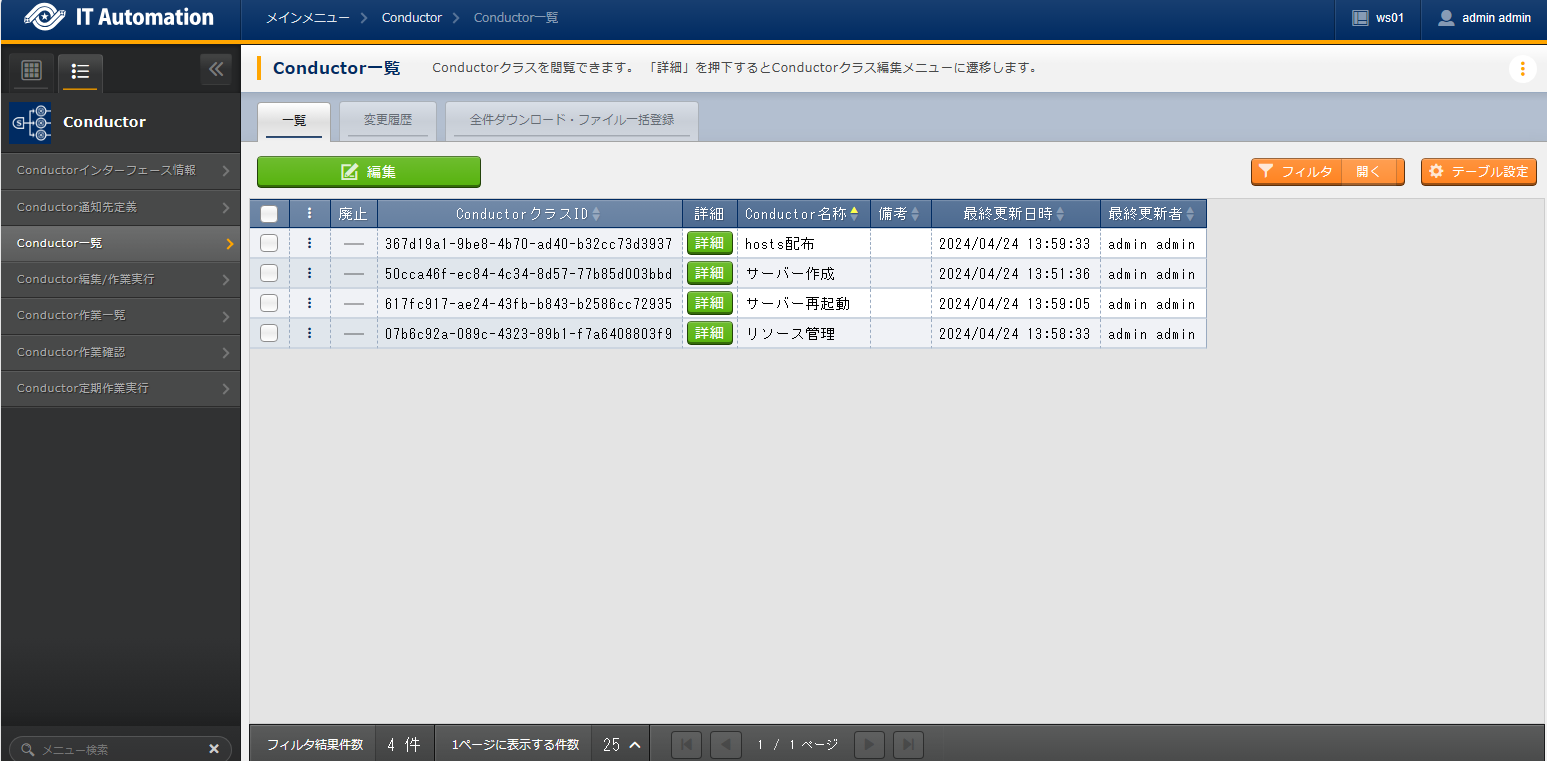1547x761 pixels.
Task: Tick the select-all checkbox in table header
Action: (269, 214)
